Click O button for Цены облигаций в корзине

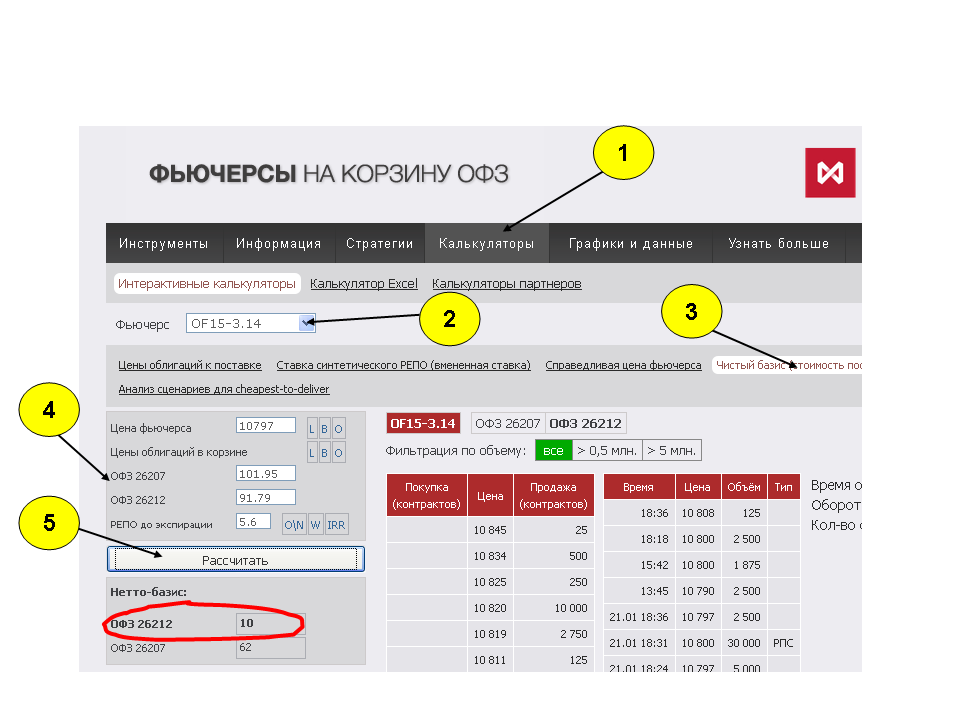(x=339, y=452)
